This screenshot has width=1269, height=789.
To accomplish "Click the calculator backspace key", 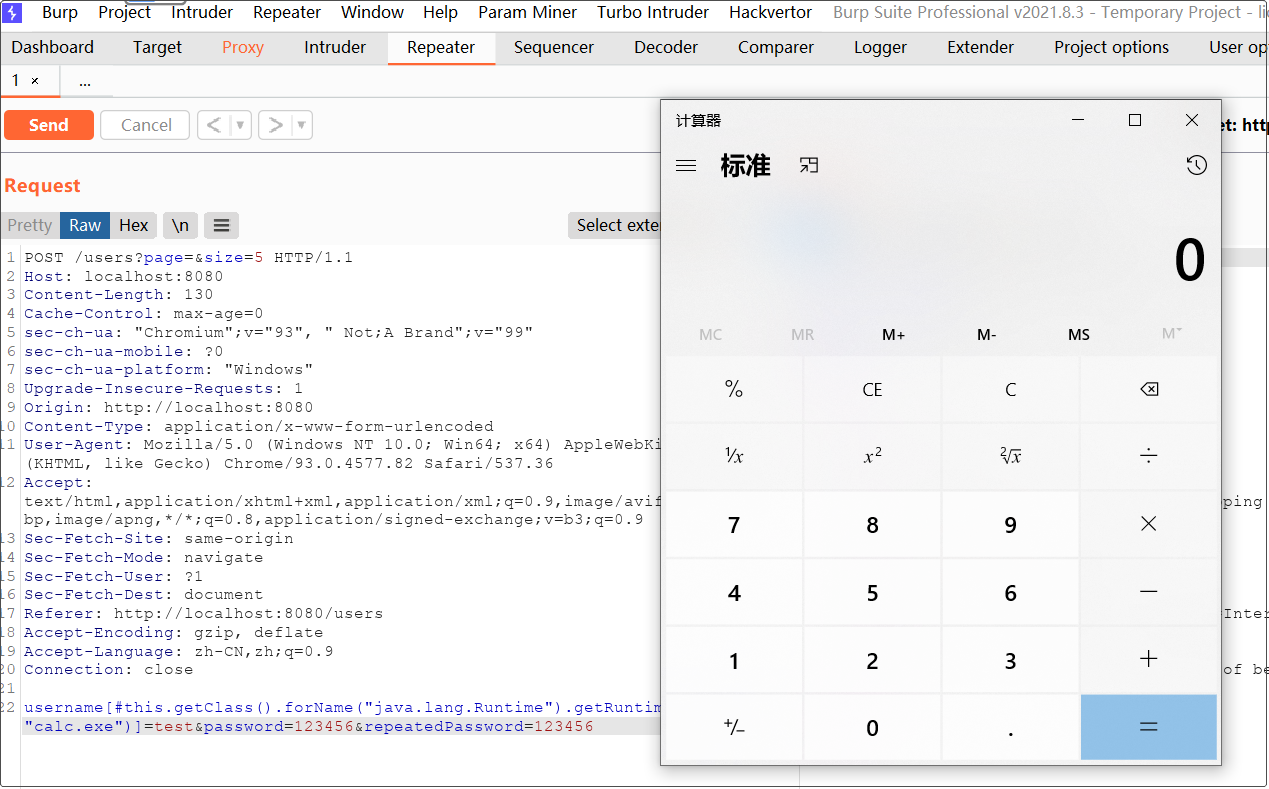I will (1149, 390).
